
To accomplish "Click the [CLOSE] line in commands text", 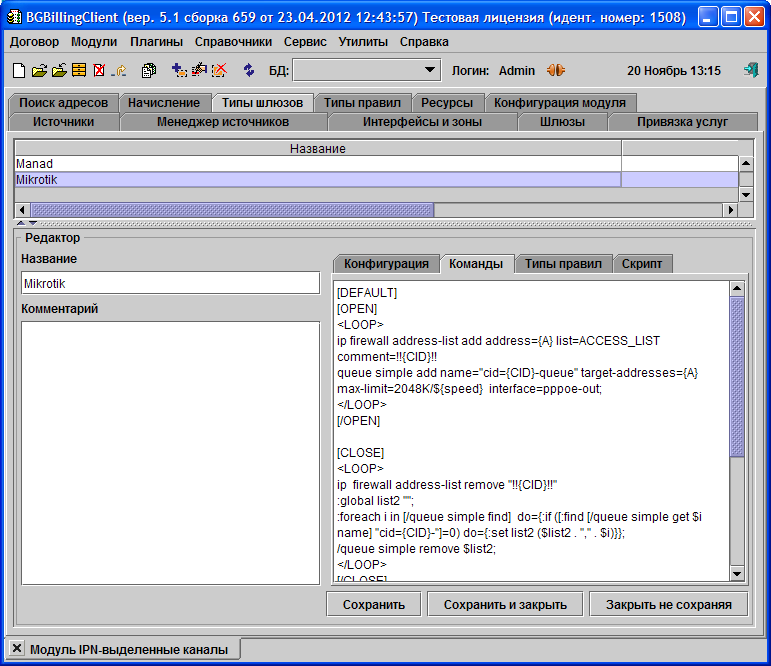I will coord(360,453).
